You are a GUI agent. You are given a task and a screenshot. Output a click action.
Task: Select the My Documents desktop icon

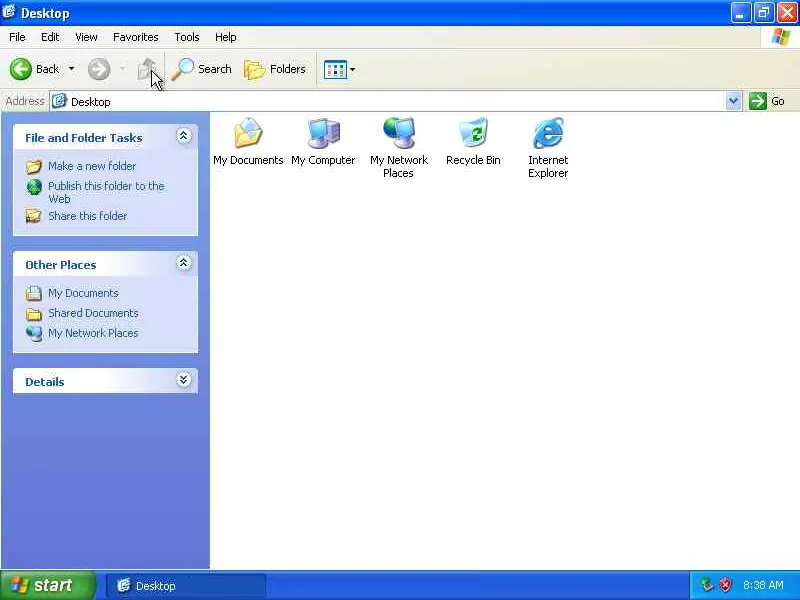(x=248, y=142)
